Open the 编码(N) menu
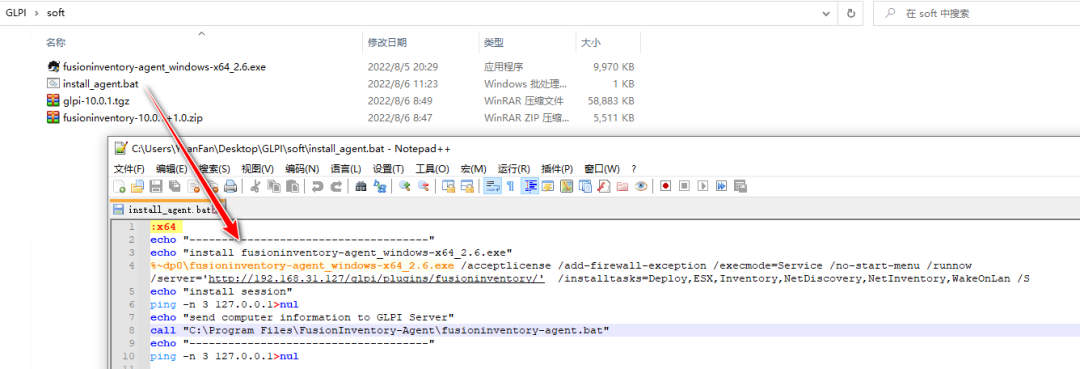 click(302, 169)
